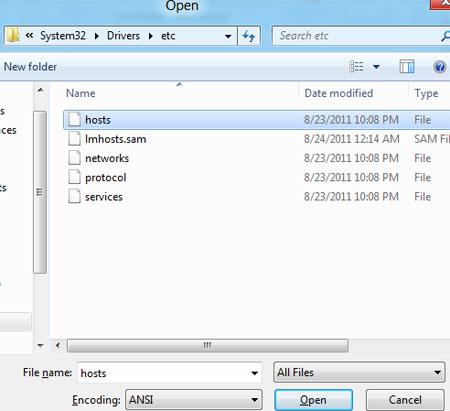The height and width of the screenshot is (411, 450).
Task: Select the protocol file name
Action: coord(106,178)
